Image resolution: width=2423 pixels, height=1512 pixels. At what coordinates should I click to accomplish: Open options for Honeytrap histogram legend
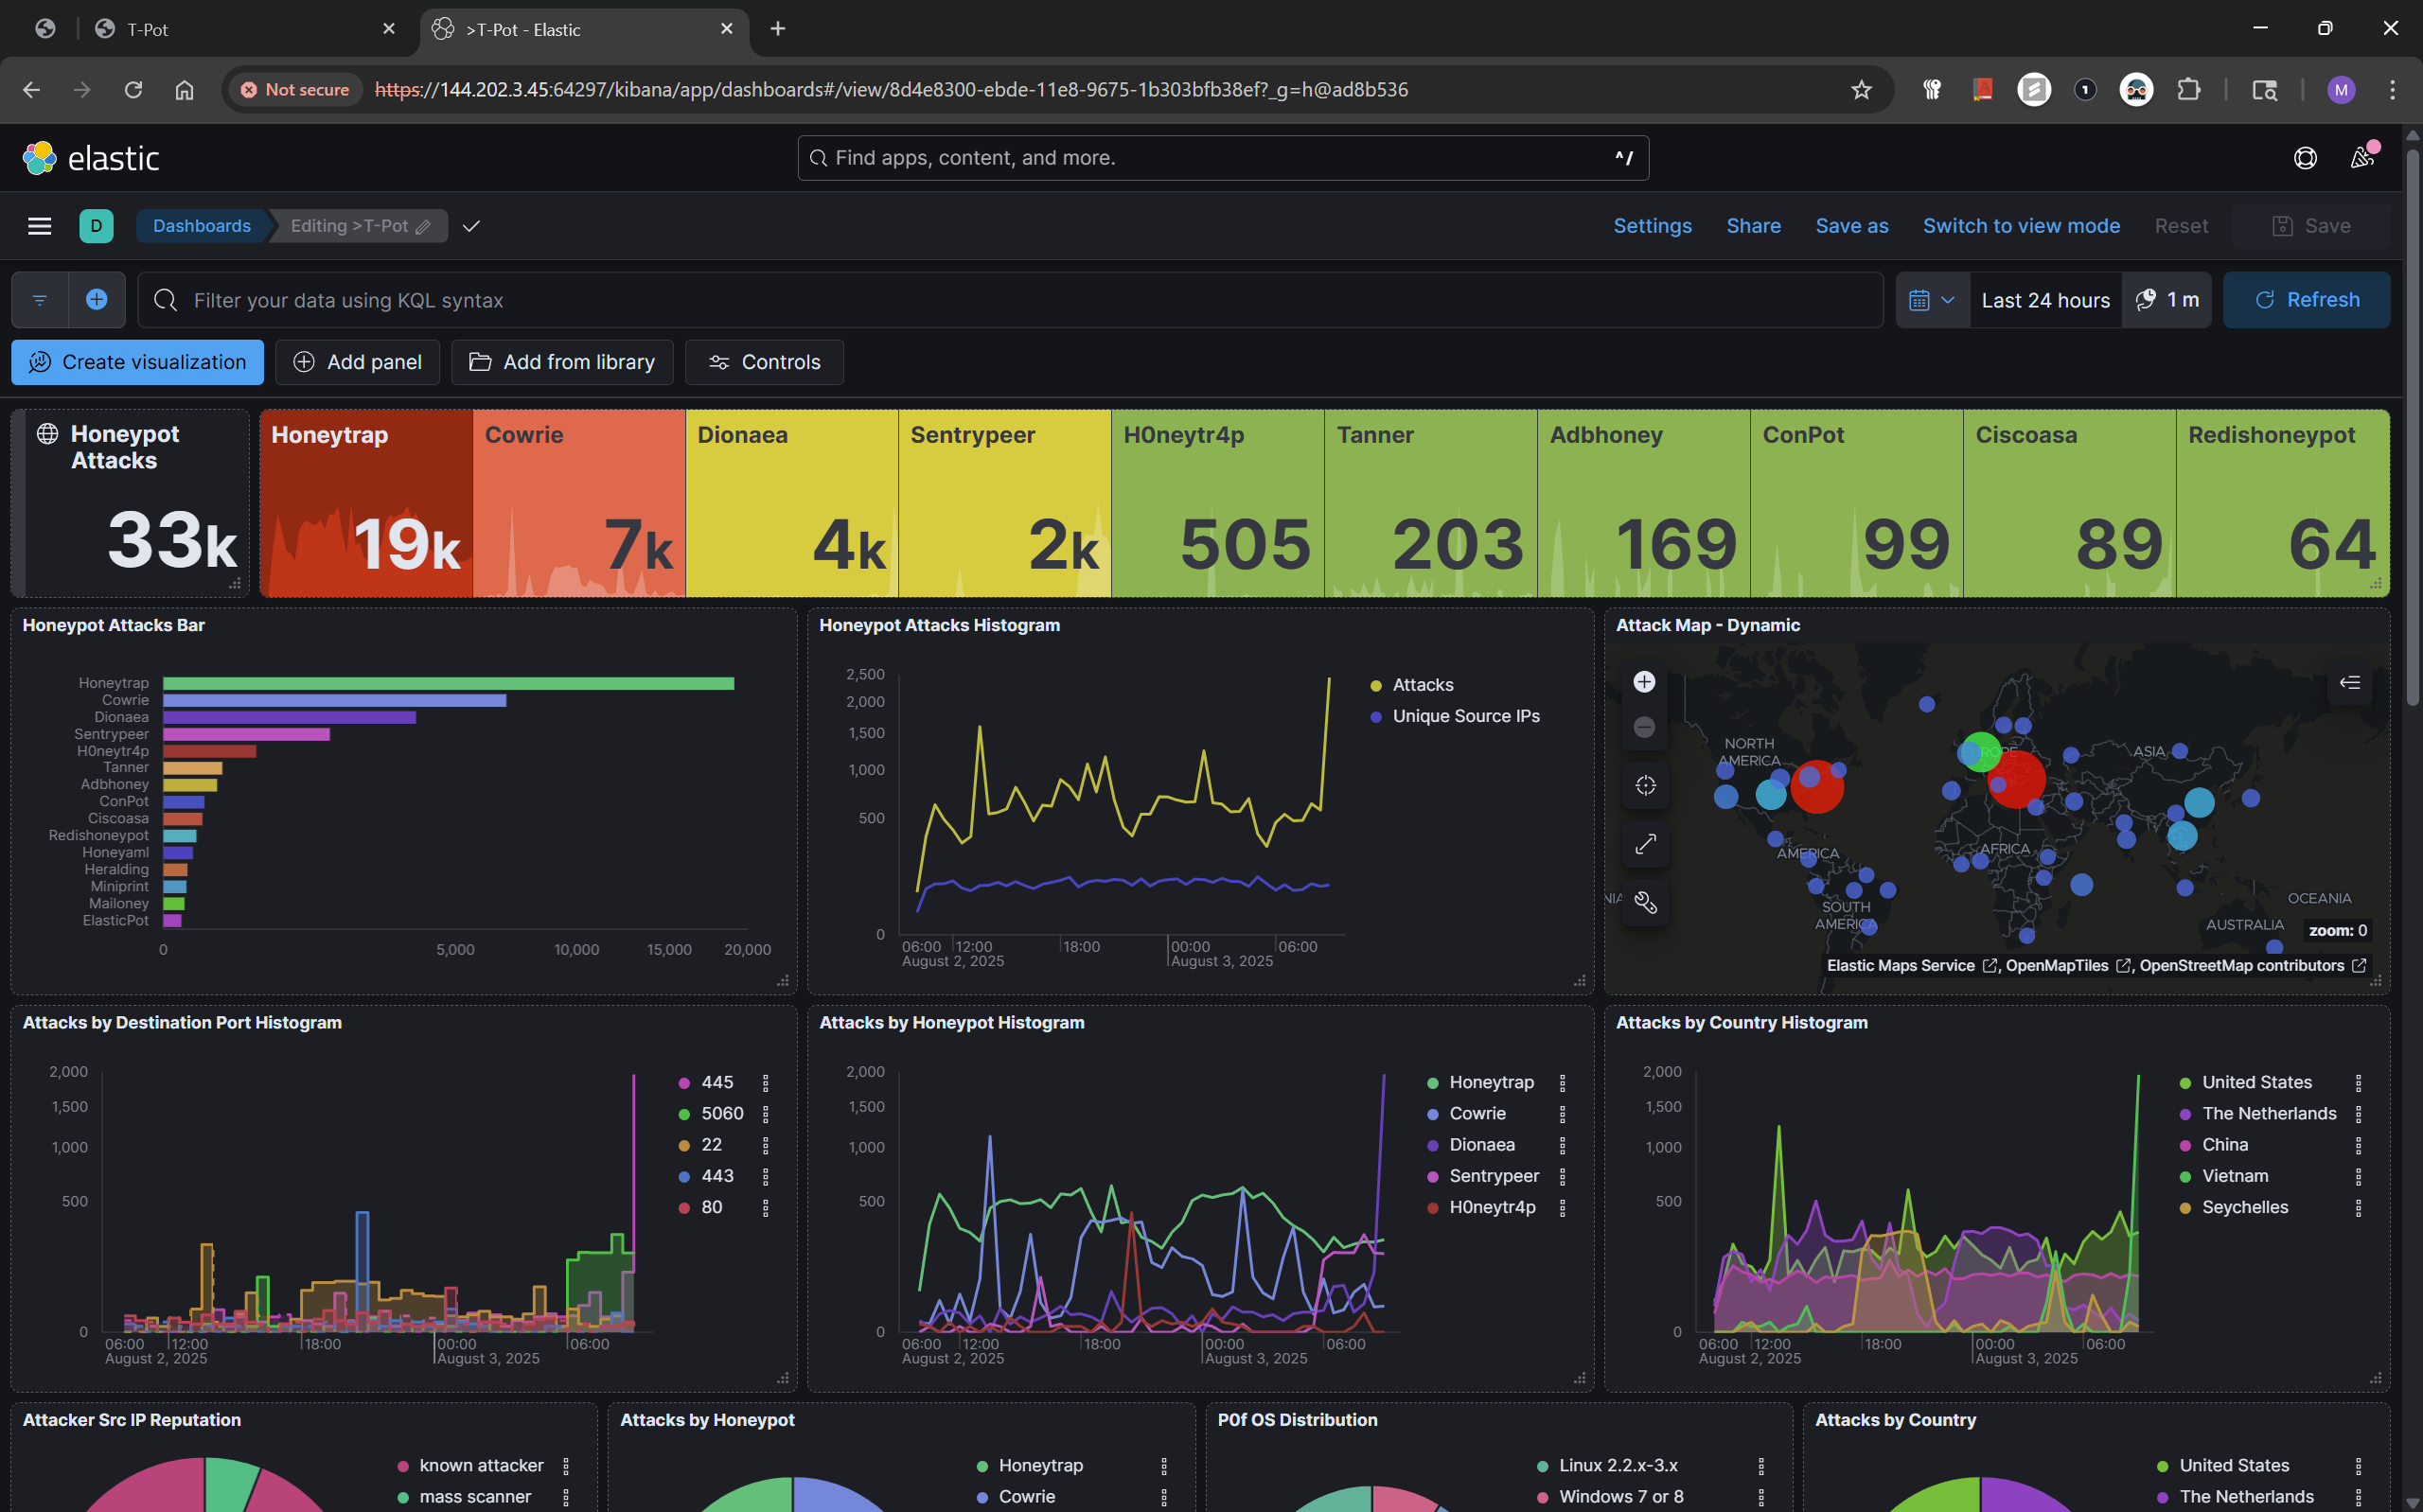(1562, 1083)
